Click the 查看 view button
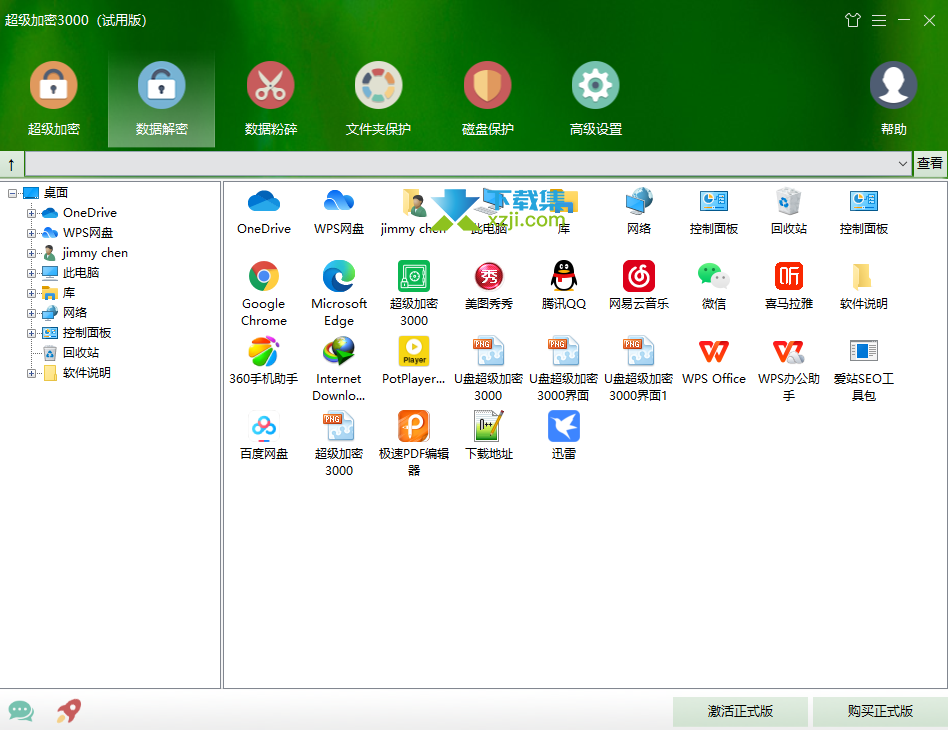 (x=929, y=164)
